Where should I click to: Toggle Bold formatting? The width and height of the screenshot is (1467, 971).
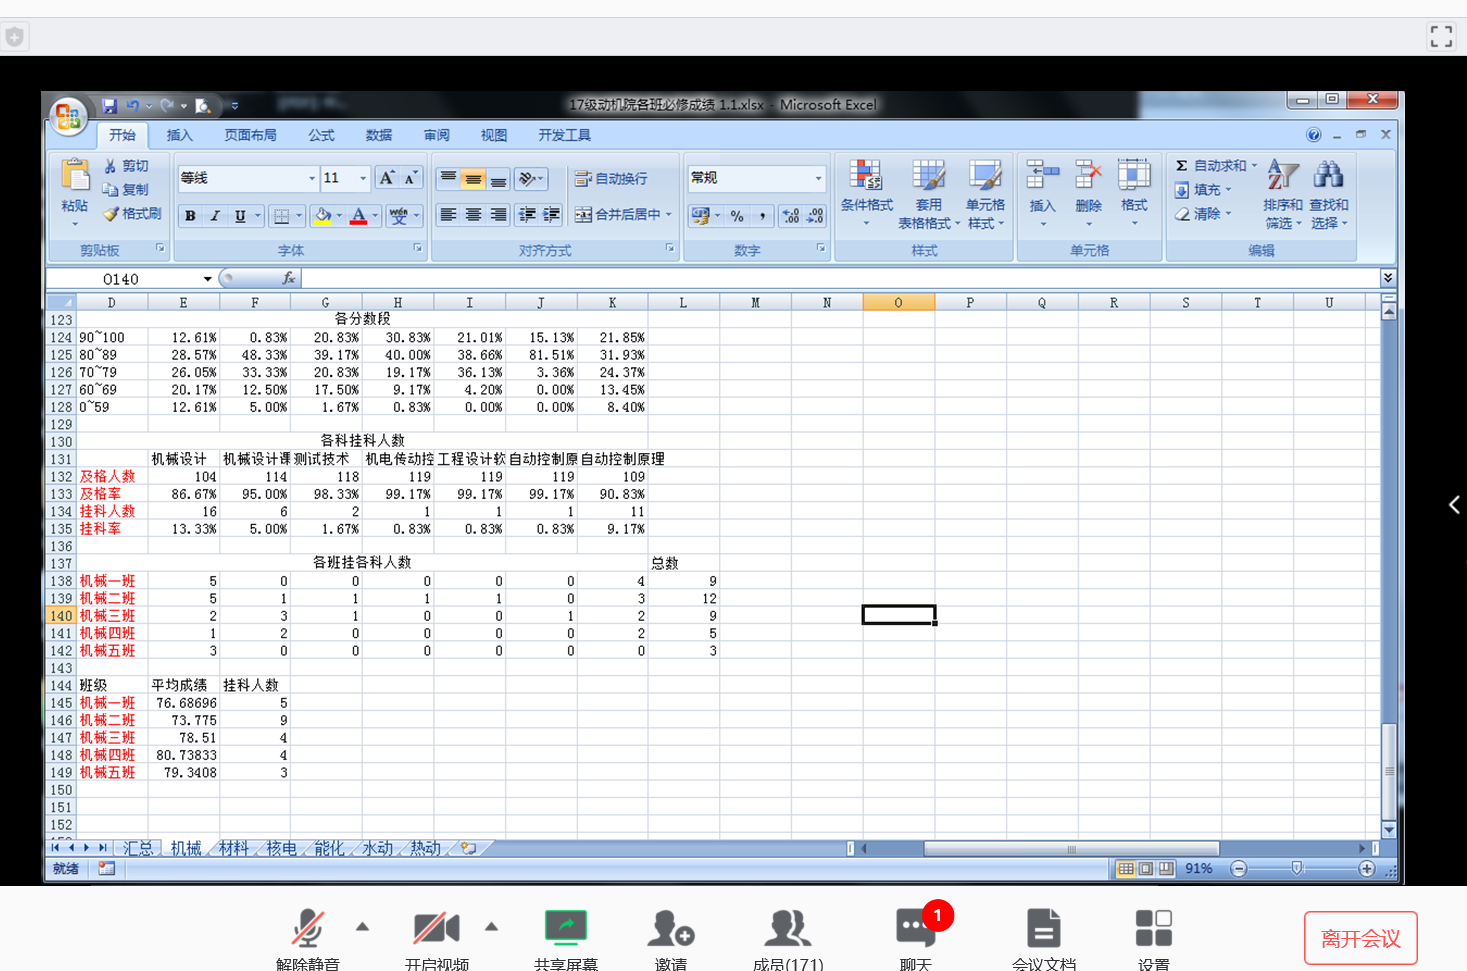pos(190,216)
